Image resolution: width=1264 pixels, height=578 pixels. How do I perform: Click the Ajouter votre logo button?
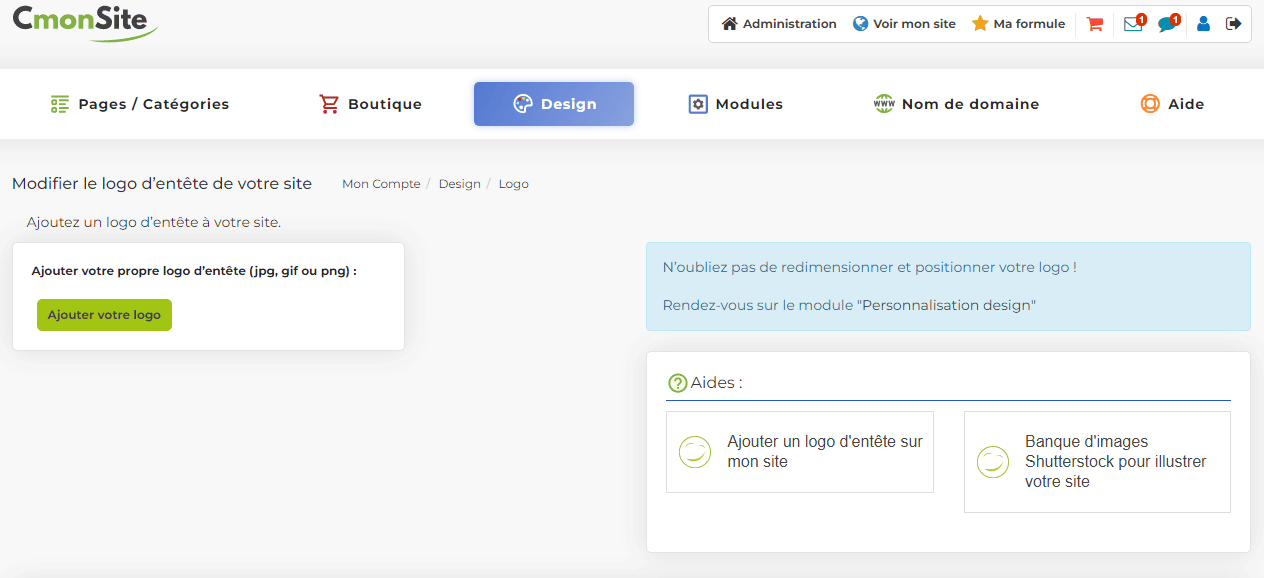(x=104, y=315)
